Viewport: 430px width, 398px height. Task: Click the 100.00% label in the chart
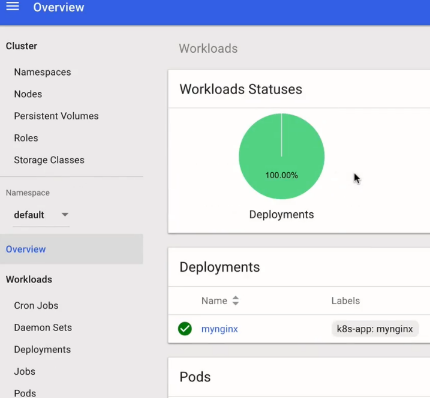tap(282, 175)
